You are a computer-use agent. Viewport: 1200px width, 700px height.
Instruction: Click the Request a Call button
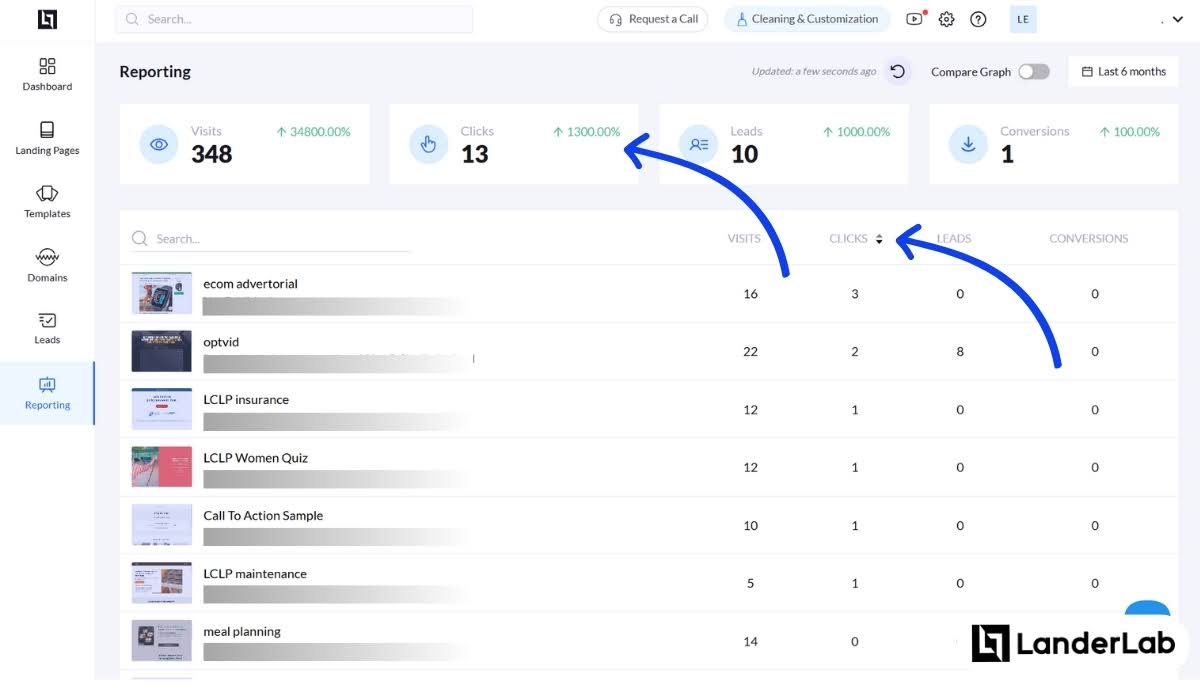point(653,19)
